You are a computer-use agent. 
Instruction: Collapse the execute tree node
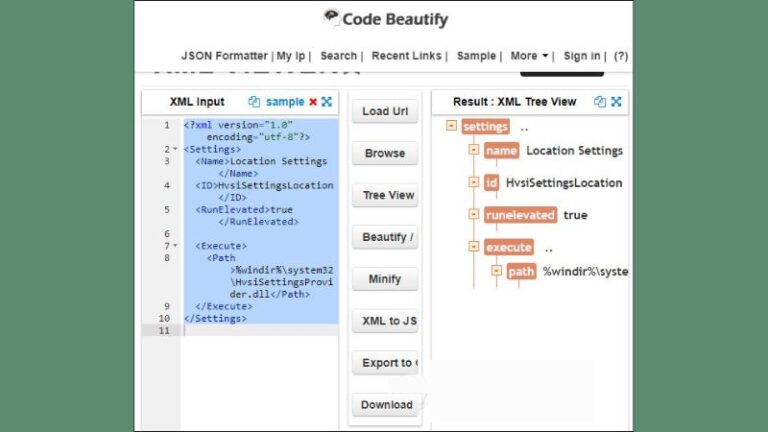point(474,247)
